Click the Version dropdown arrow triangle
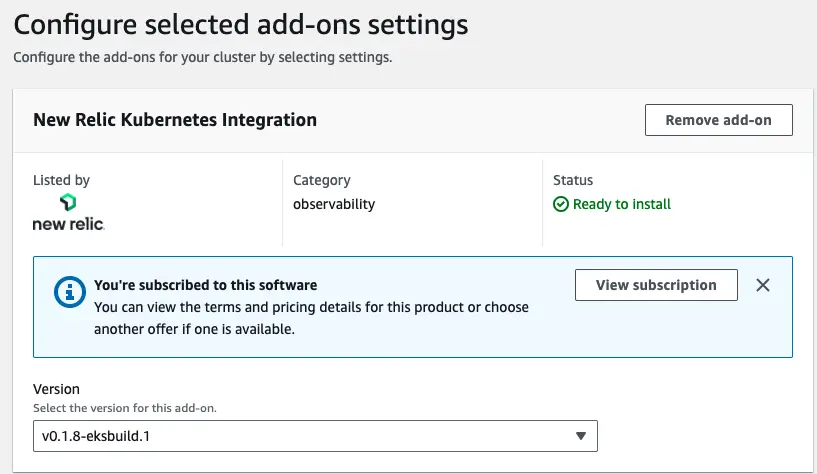Image resolution: width=817 pixels, height=474 pixels. [581, 436]
